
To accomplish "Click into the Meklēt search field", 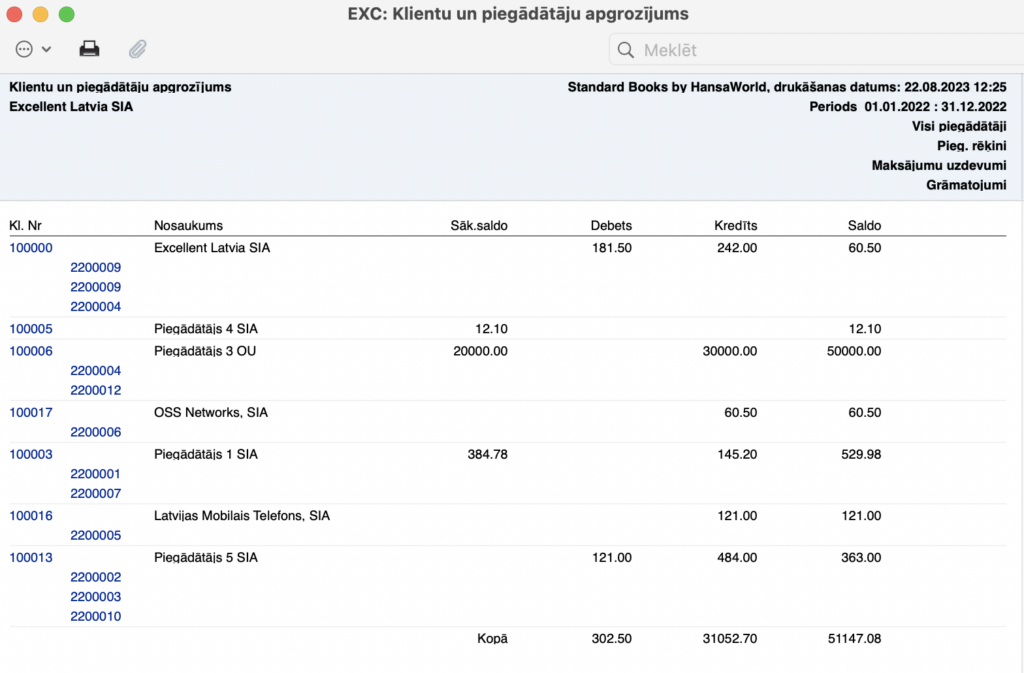I will click(820, 50).
